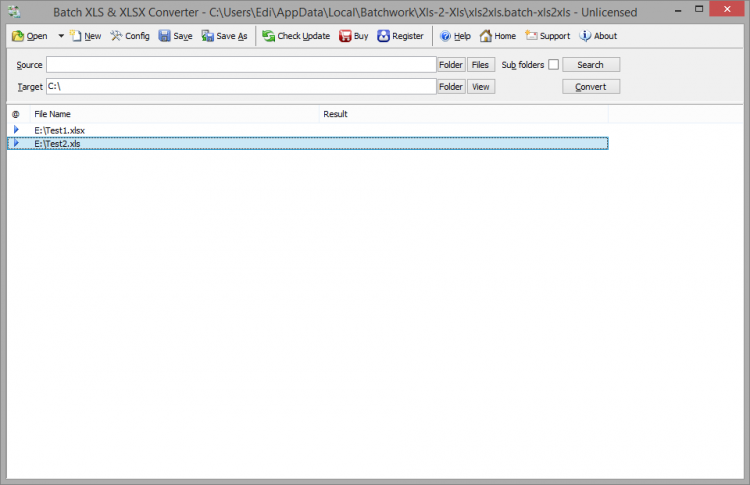Open Help

pyautogui.click(x=455, y=36)
